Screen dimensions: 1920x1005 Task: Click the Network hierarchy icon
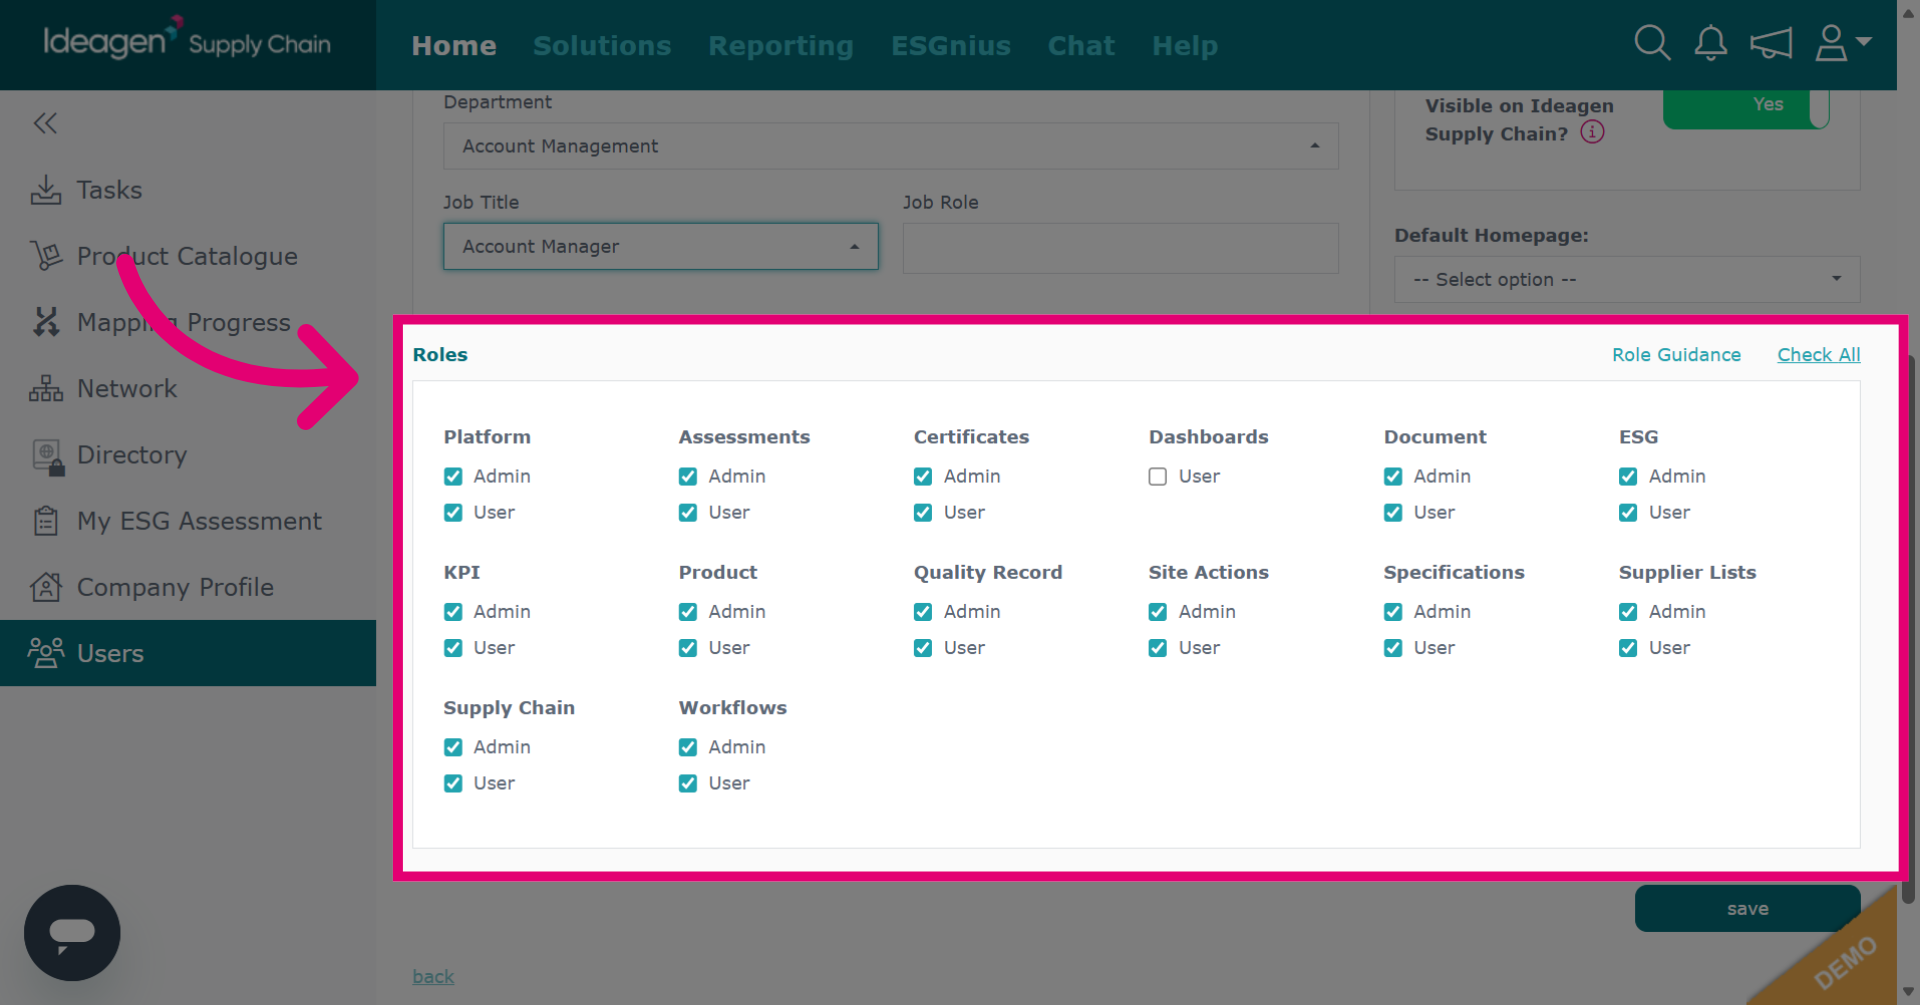46,388
